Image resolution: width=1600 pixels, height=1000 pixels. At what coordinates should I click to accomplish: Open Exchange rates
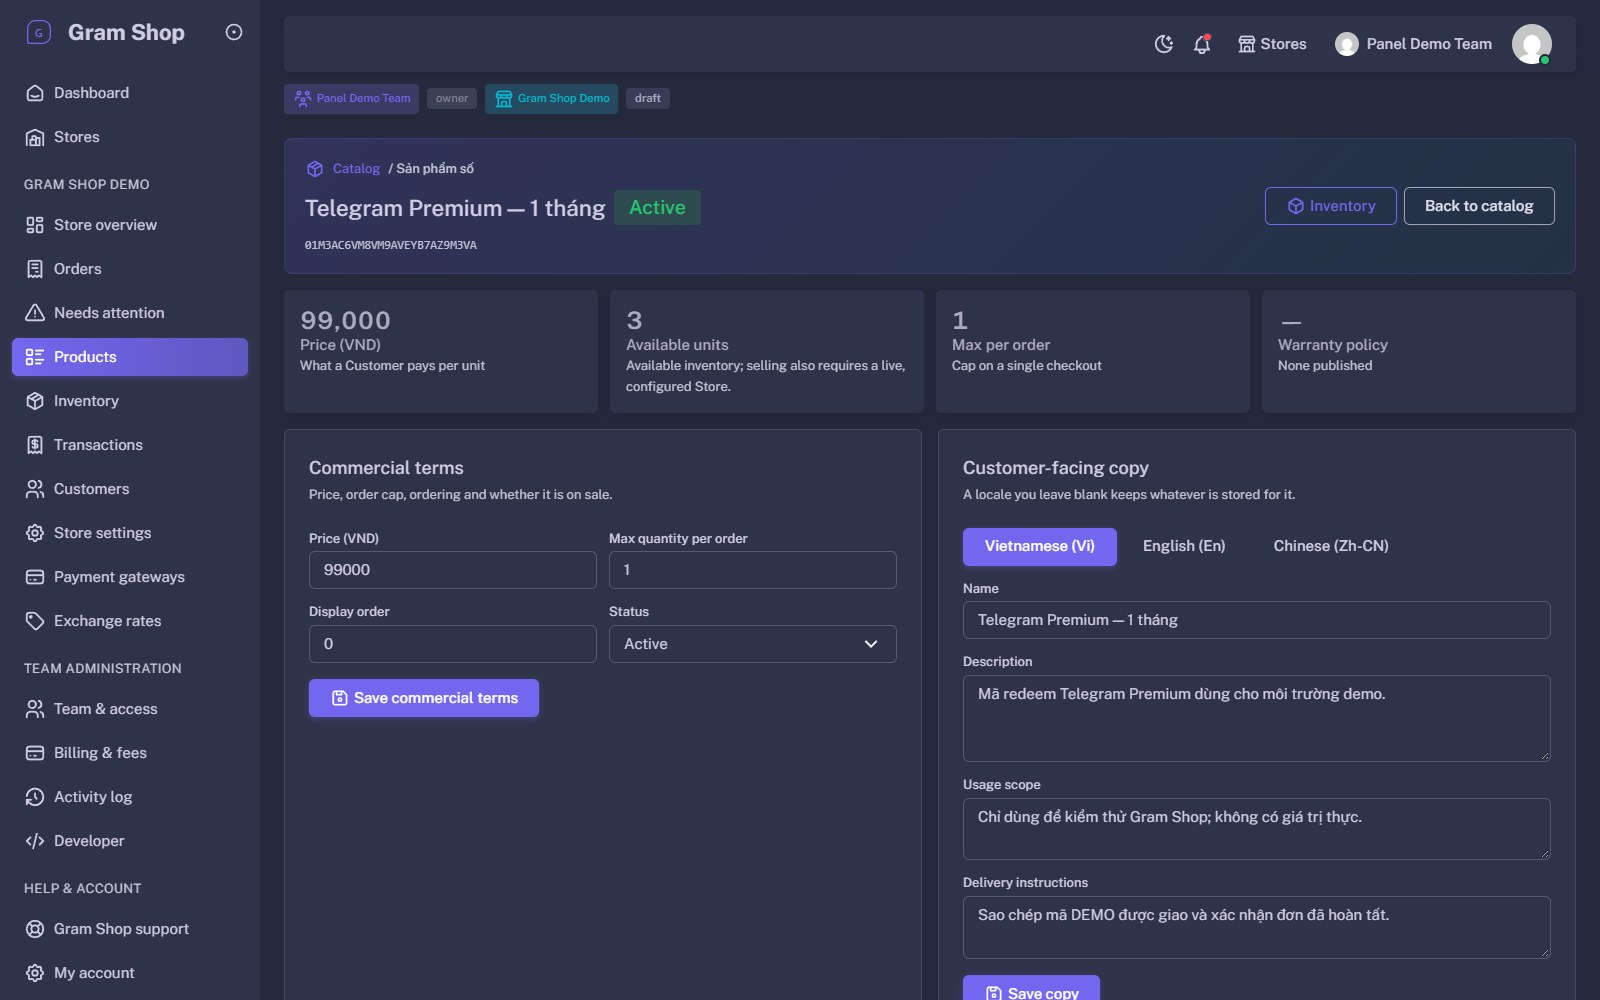pos(130,621)
